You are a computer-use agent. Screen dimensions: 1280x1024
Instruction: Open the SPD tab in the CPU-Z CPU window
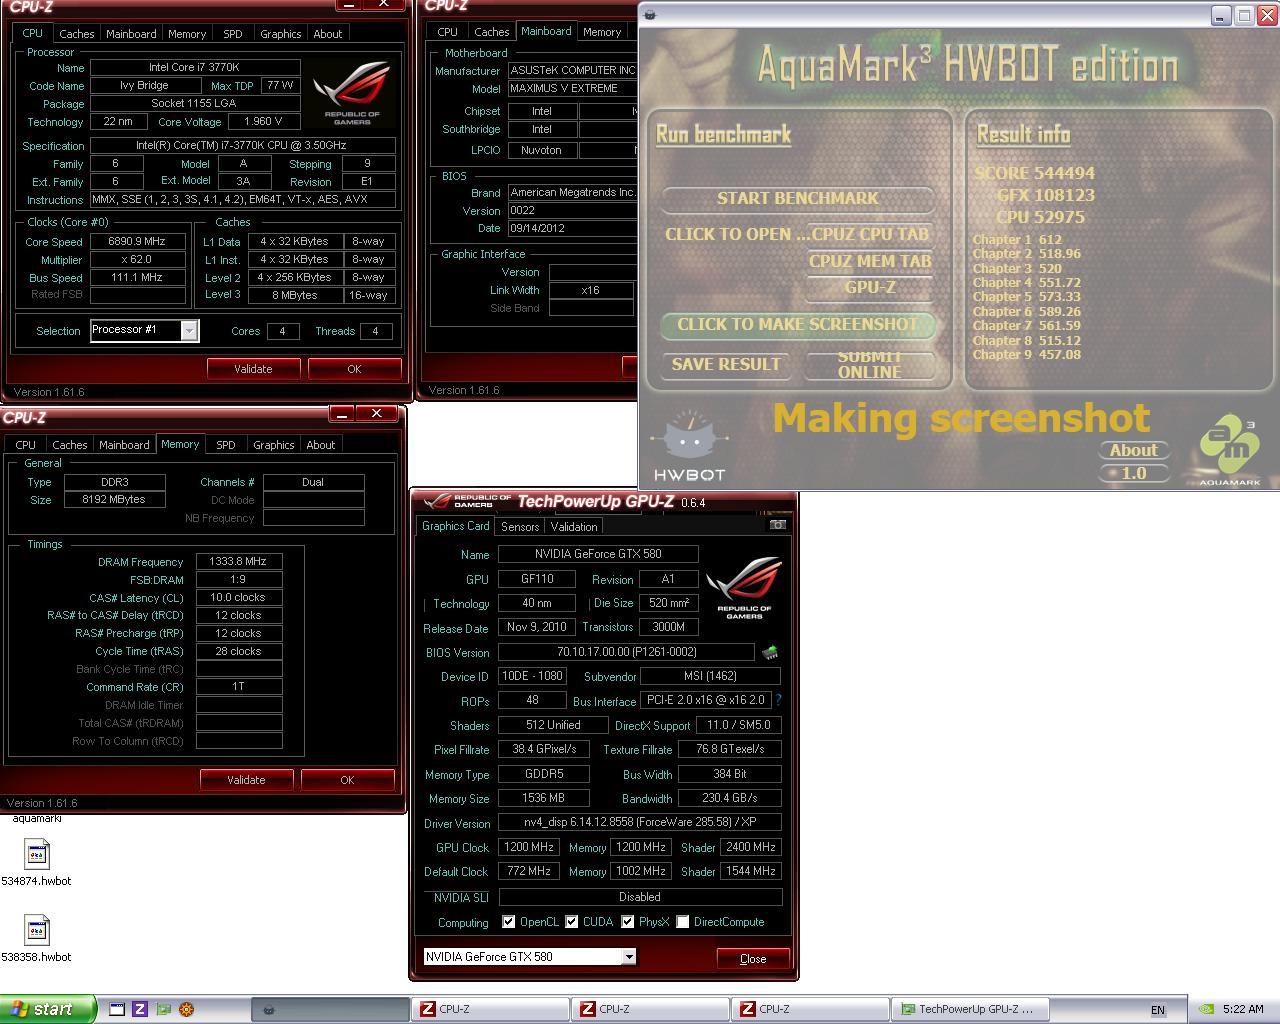[232, 34]
